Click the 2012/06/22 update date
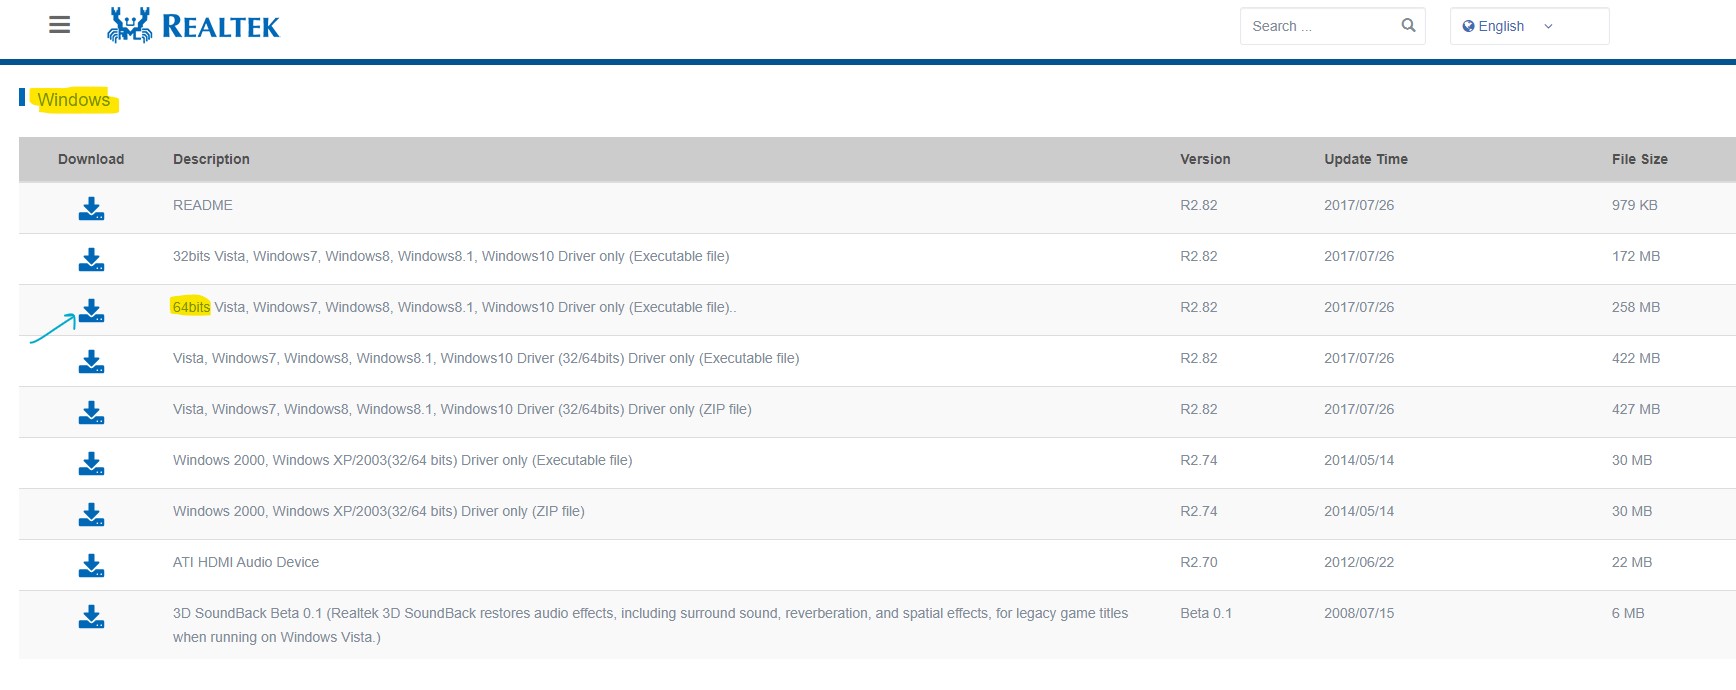Viewport: 1736px width, 690px height. tap(1359, 562)
